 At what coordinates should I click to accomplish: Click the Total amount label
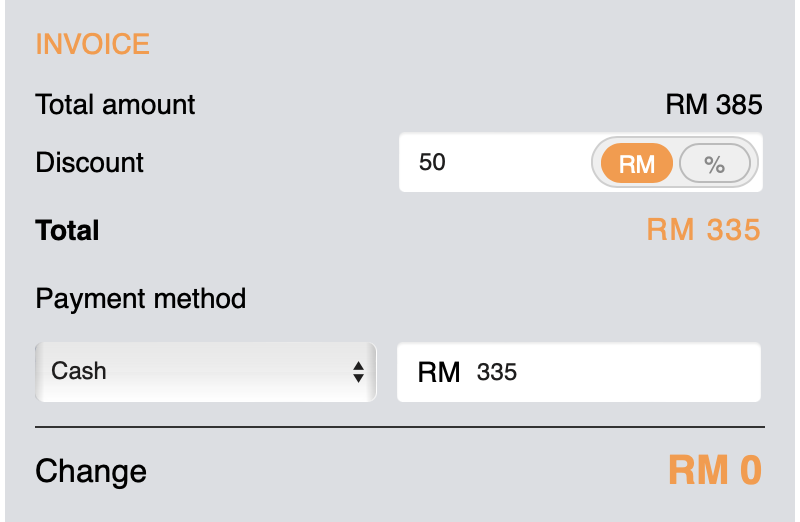point(115,104)
